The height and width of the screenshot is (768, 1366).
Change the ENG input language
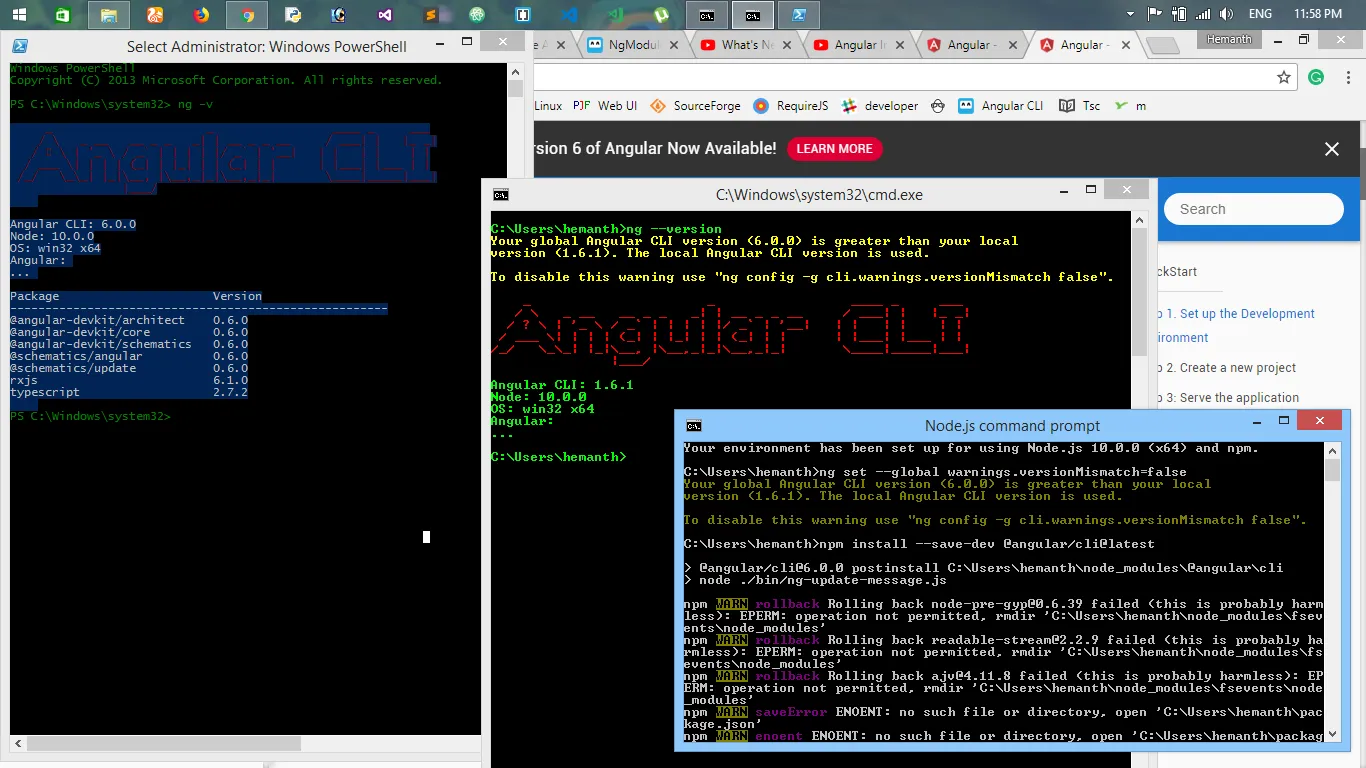click(x=1261, y=14)
